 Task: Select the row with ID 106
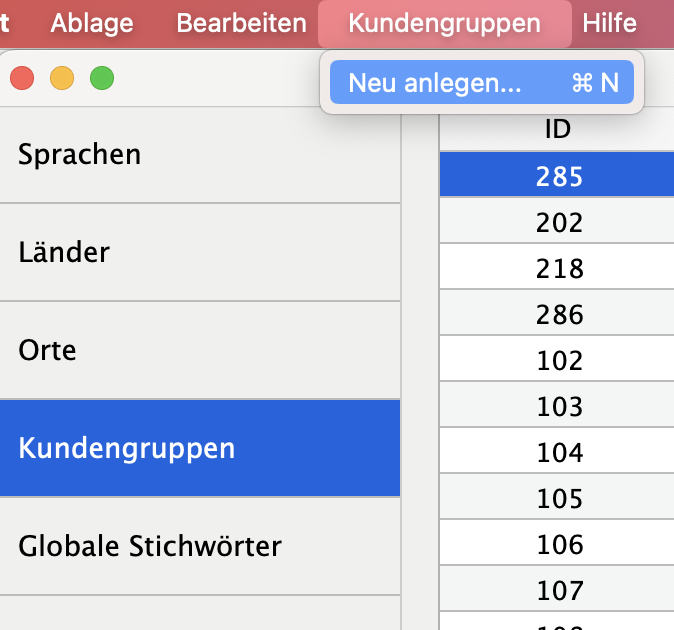click(x=557, y=545)
